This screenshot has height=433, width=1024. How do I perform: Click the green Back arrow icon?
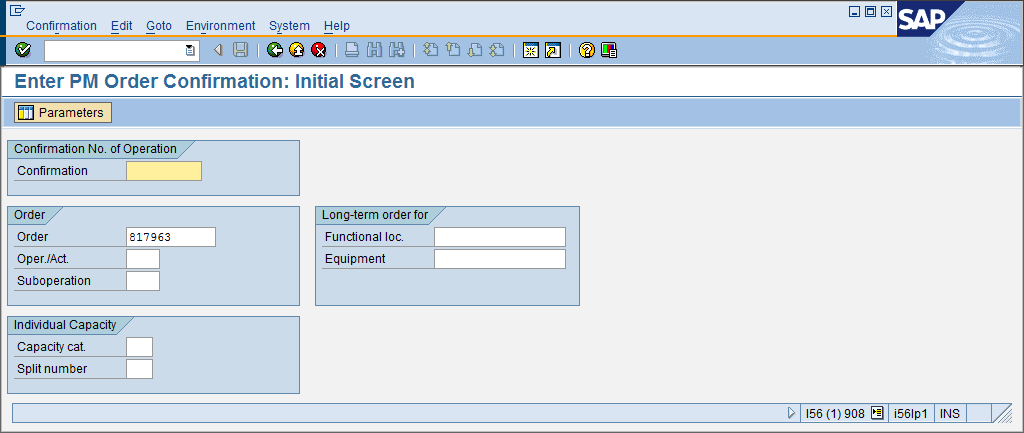(275, 50)
